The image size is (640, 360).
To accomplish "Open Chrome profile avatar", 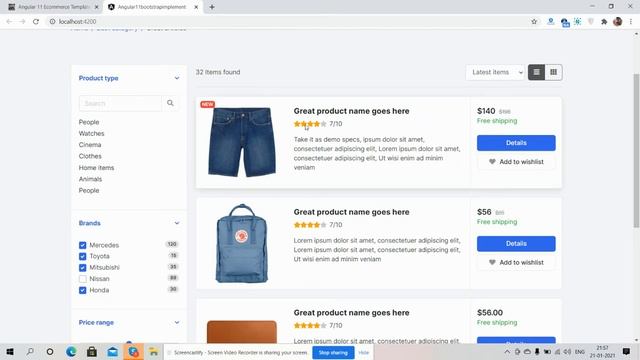I will pyautogui.click(x=618, y=22).
